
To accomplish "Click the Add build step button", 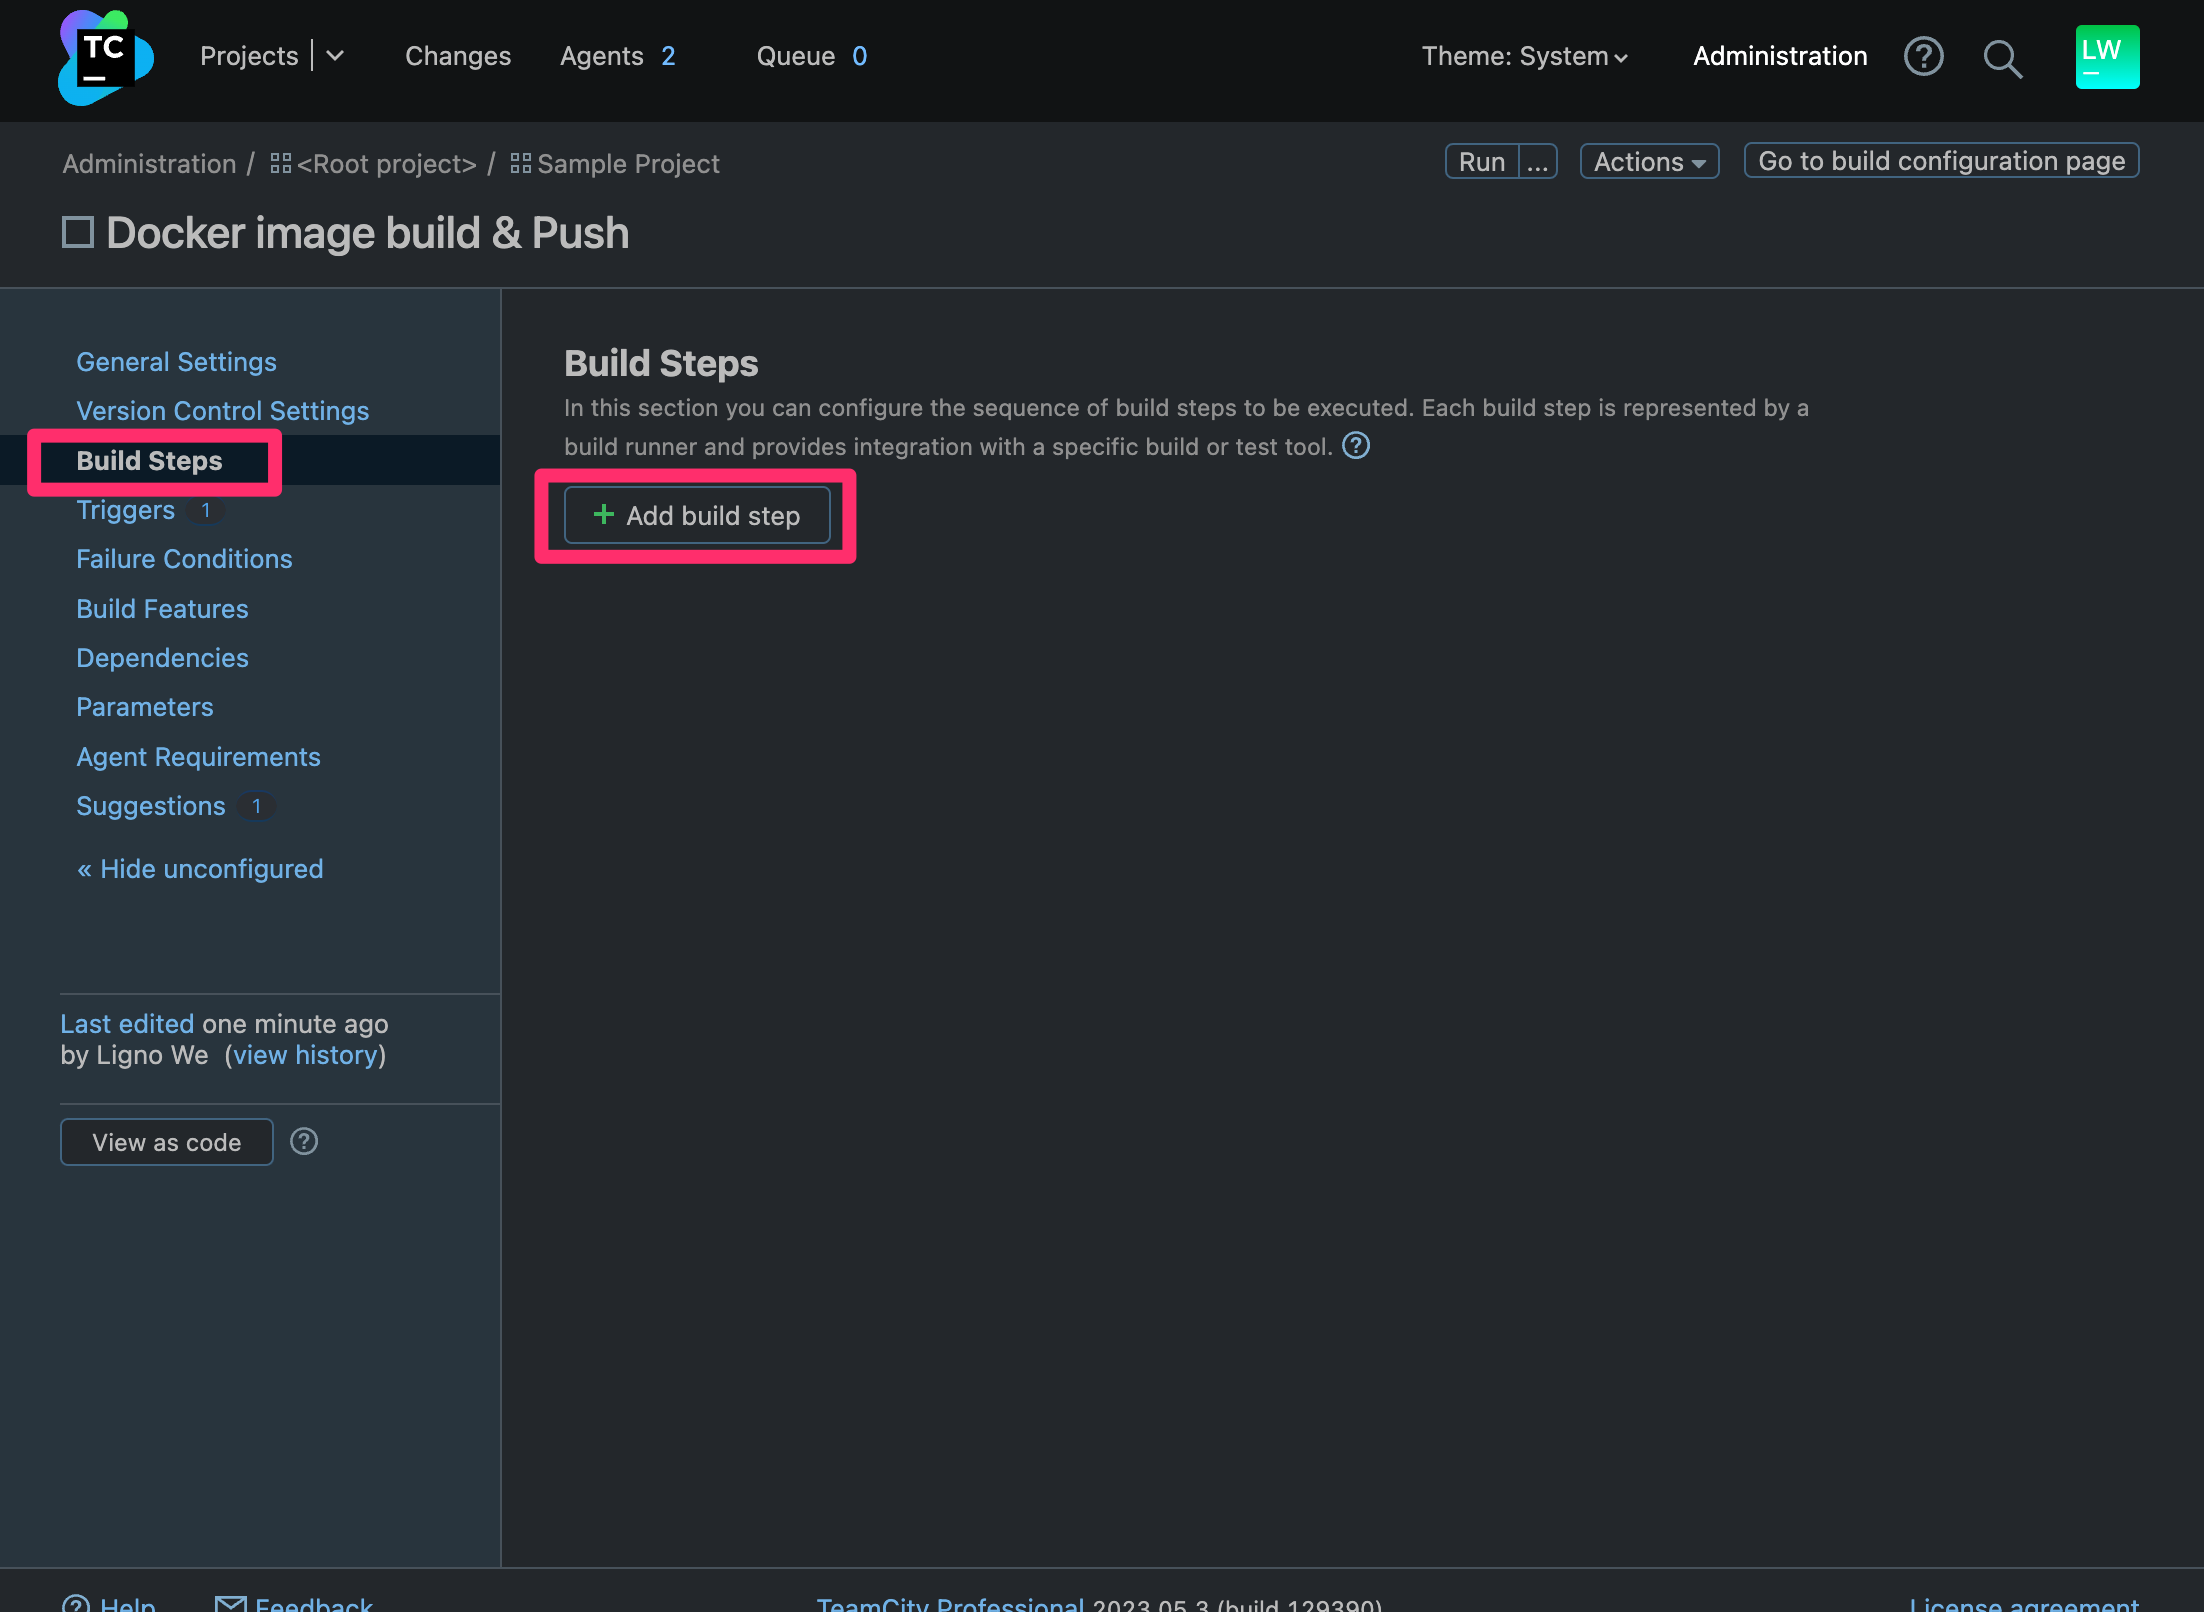I will [x=697, y=516].
